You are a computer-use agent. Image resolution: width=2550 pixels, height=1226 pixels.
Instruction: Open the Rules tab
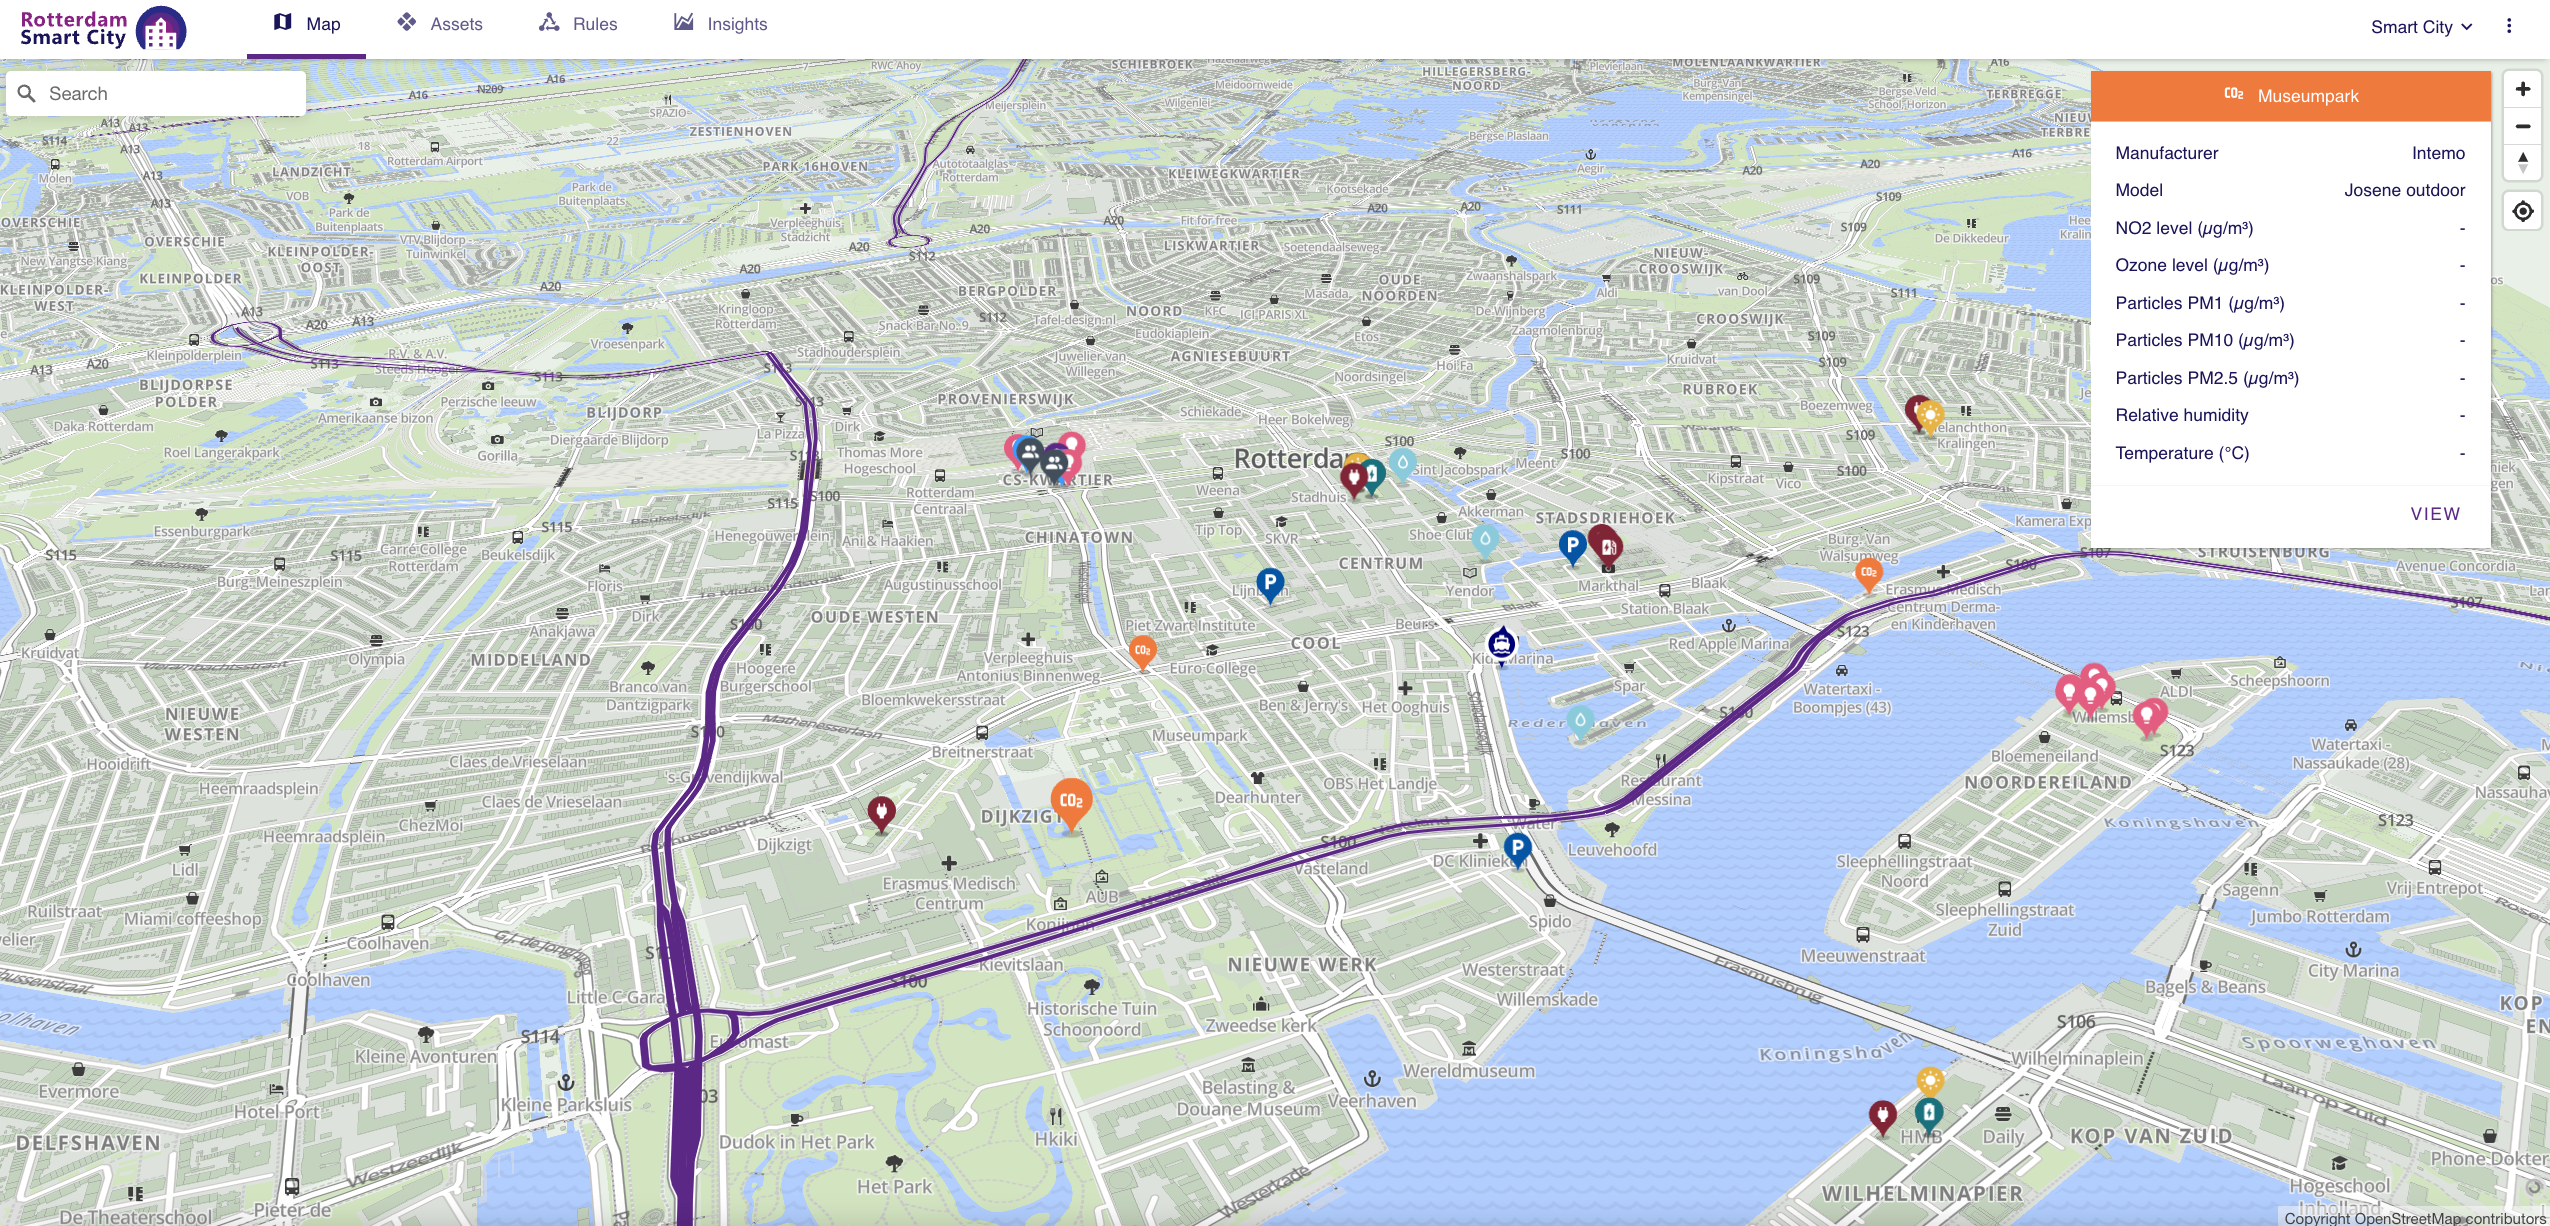[x=580, y=24]
